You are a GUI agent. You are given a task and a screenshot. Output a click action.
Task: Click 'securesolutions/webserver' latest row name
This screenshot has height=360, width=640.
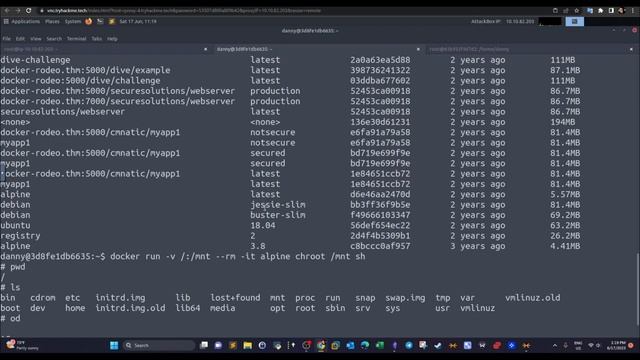coord(62,112)
